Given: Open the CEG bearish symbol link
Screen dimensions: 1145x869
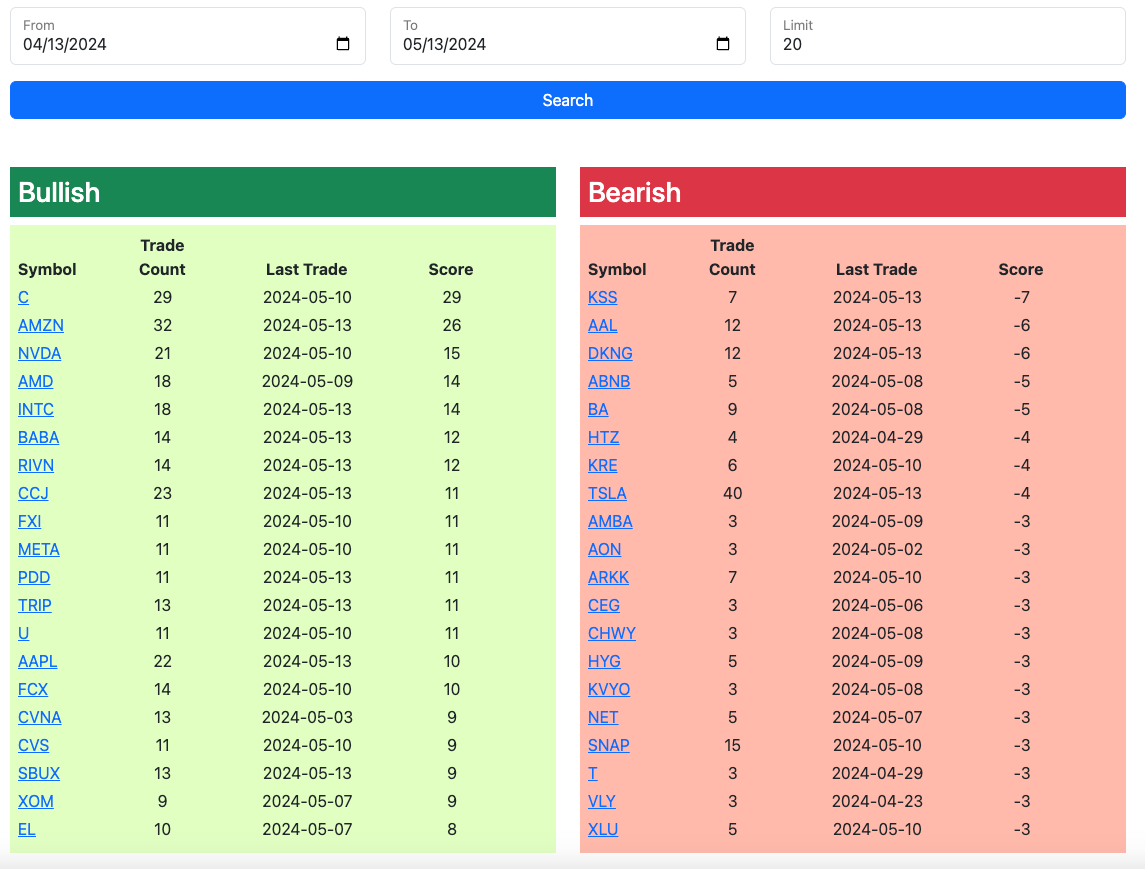Looking at the screenshot, I should pyautogui.click(x=604, y=605).
